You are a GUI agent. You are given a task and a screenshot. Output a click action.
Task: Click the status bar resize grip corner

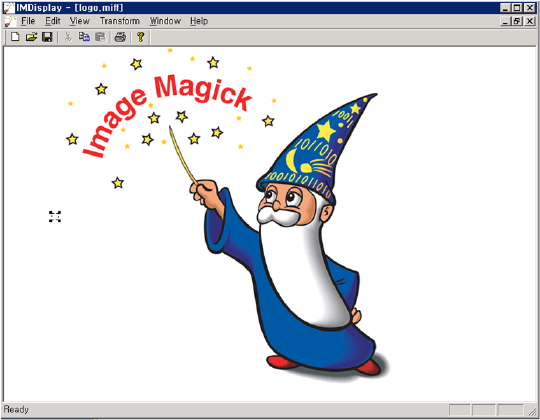[x=532, y=410]
